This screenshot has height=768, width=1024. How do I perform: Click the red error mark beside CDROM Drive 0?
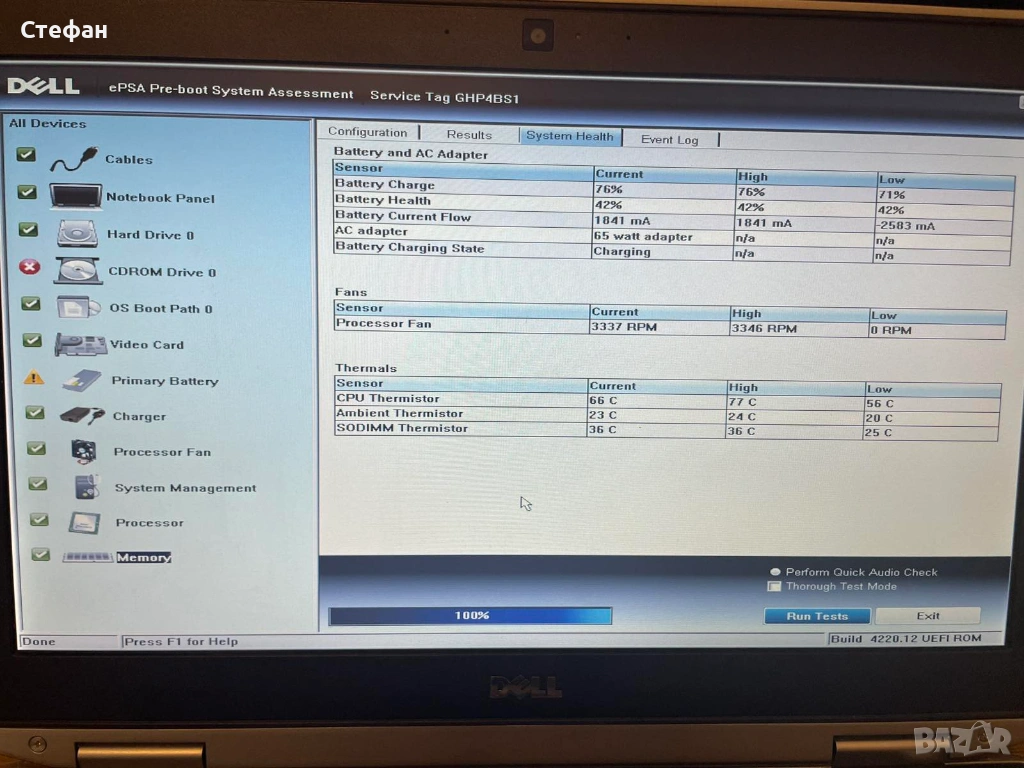(29, 267)
